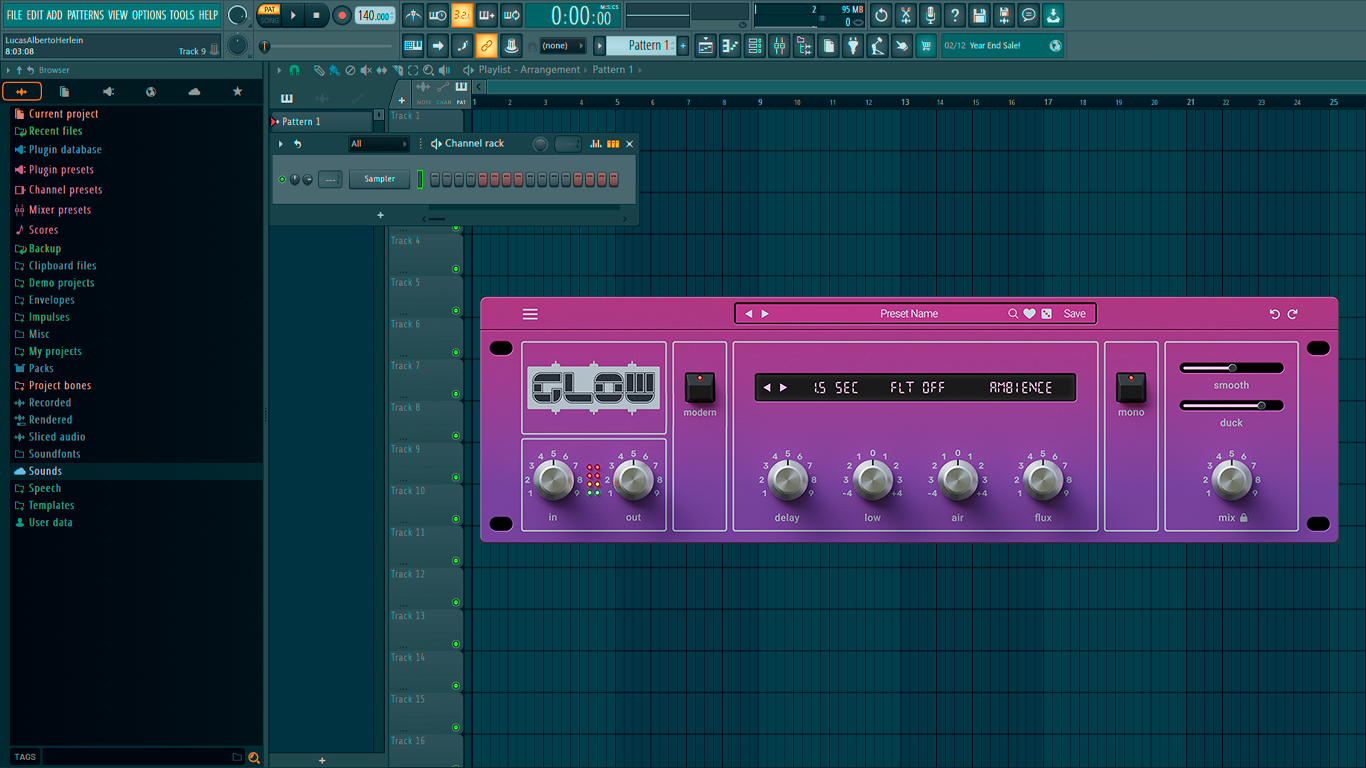This screenshot has height=768, width=1366.
Task: Open the Playlist view button
Action: point(706,45)
